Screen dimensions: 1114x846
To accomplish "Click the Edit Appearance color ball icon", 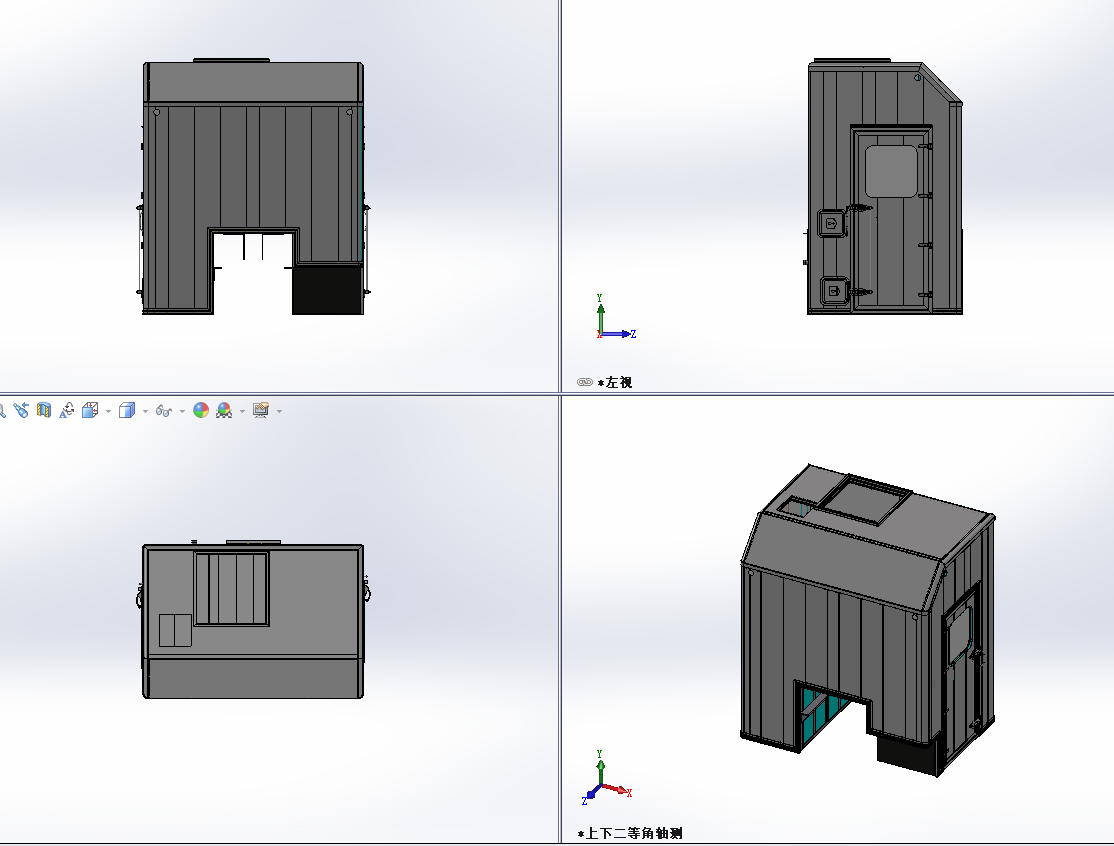I will [x=201, y=410].
